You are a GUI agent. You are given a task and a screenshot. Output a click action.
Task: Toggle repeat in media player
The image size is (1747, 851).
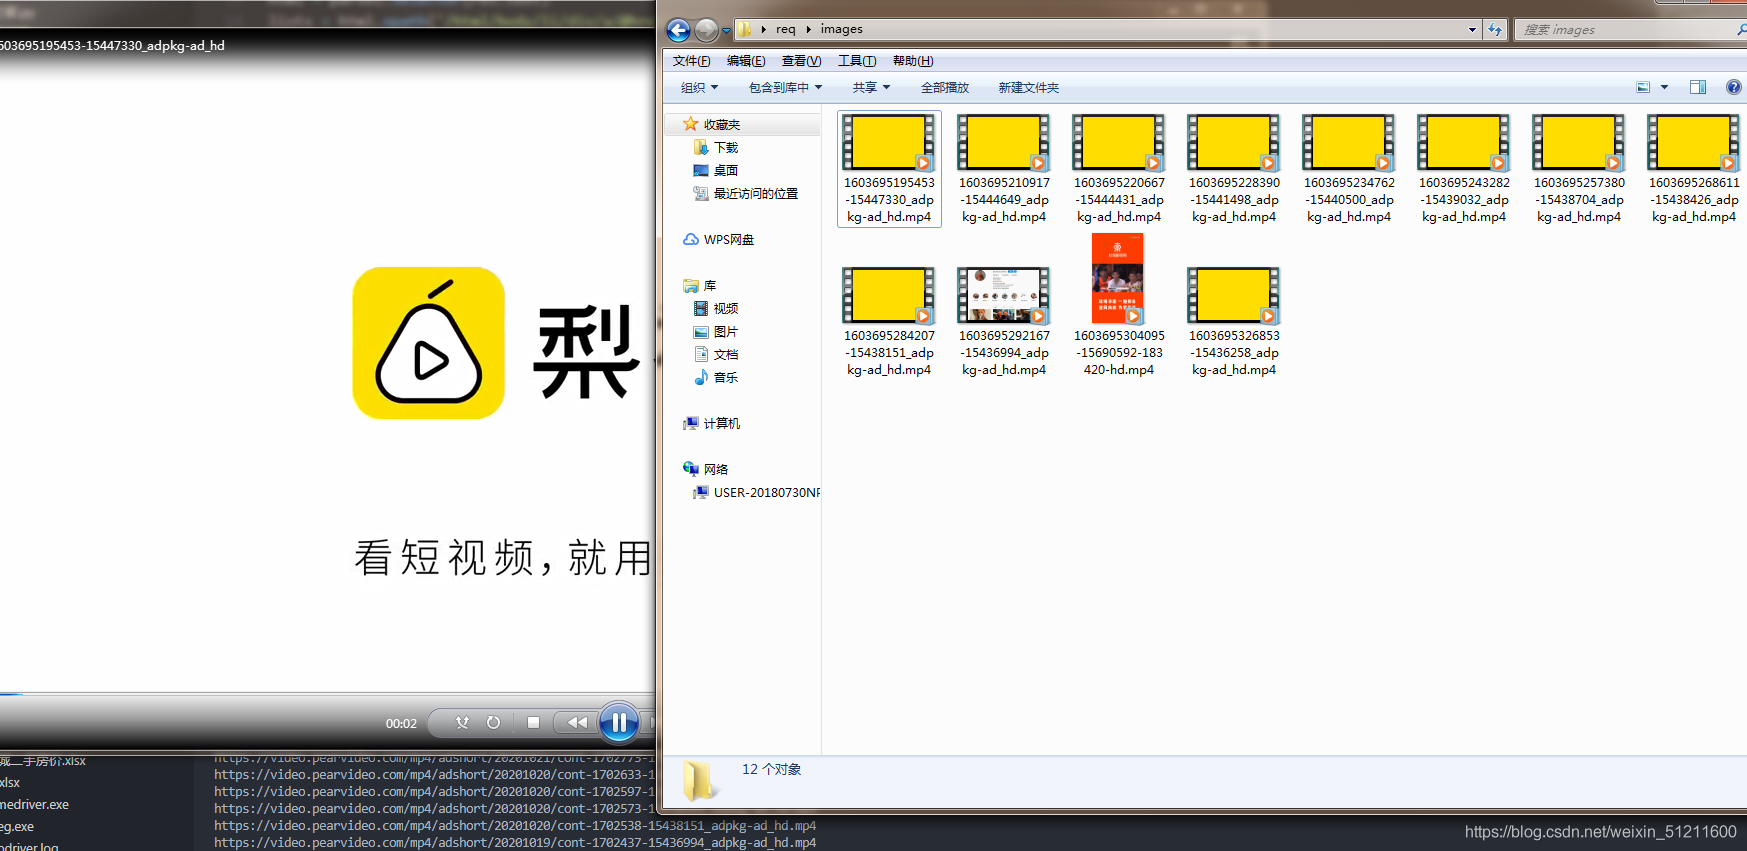click(x=493, y=722)
